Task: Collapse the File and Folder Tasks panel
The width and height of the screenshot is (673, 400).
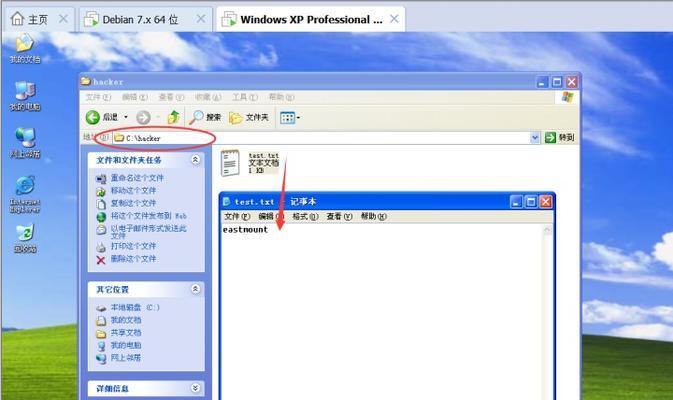Action: [195, 160]
